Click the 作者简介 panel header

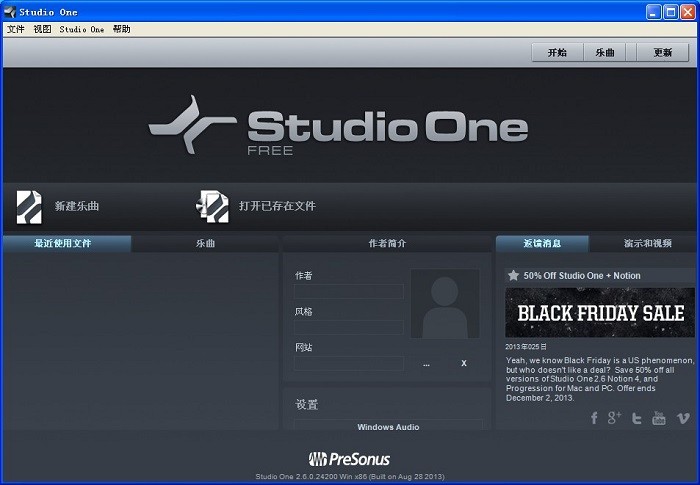click(387, 243)
